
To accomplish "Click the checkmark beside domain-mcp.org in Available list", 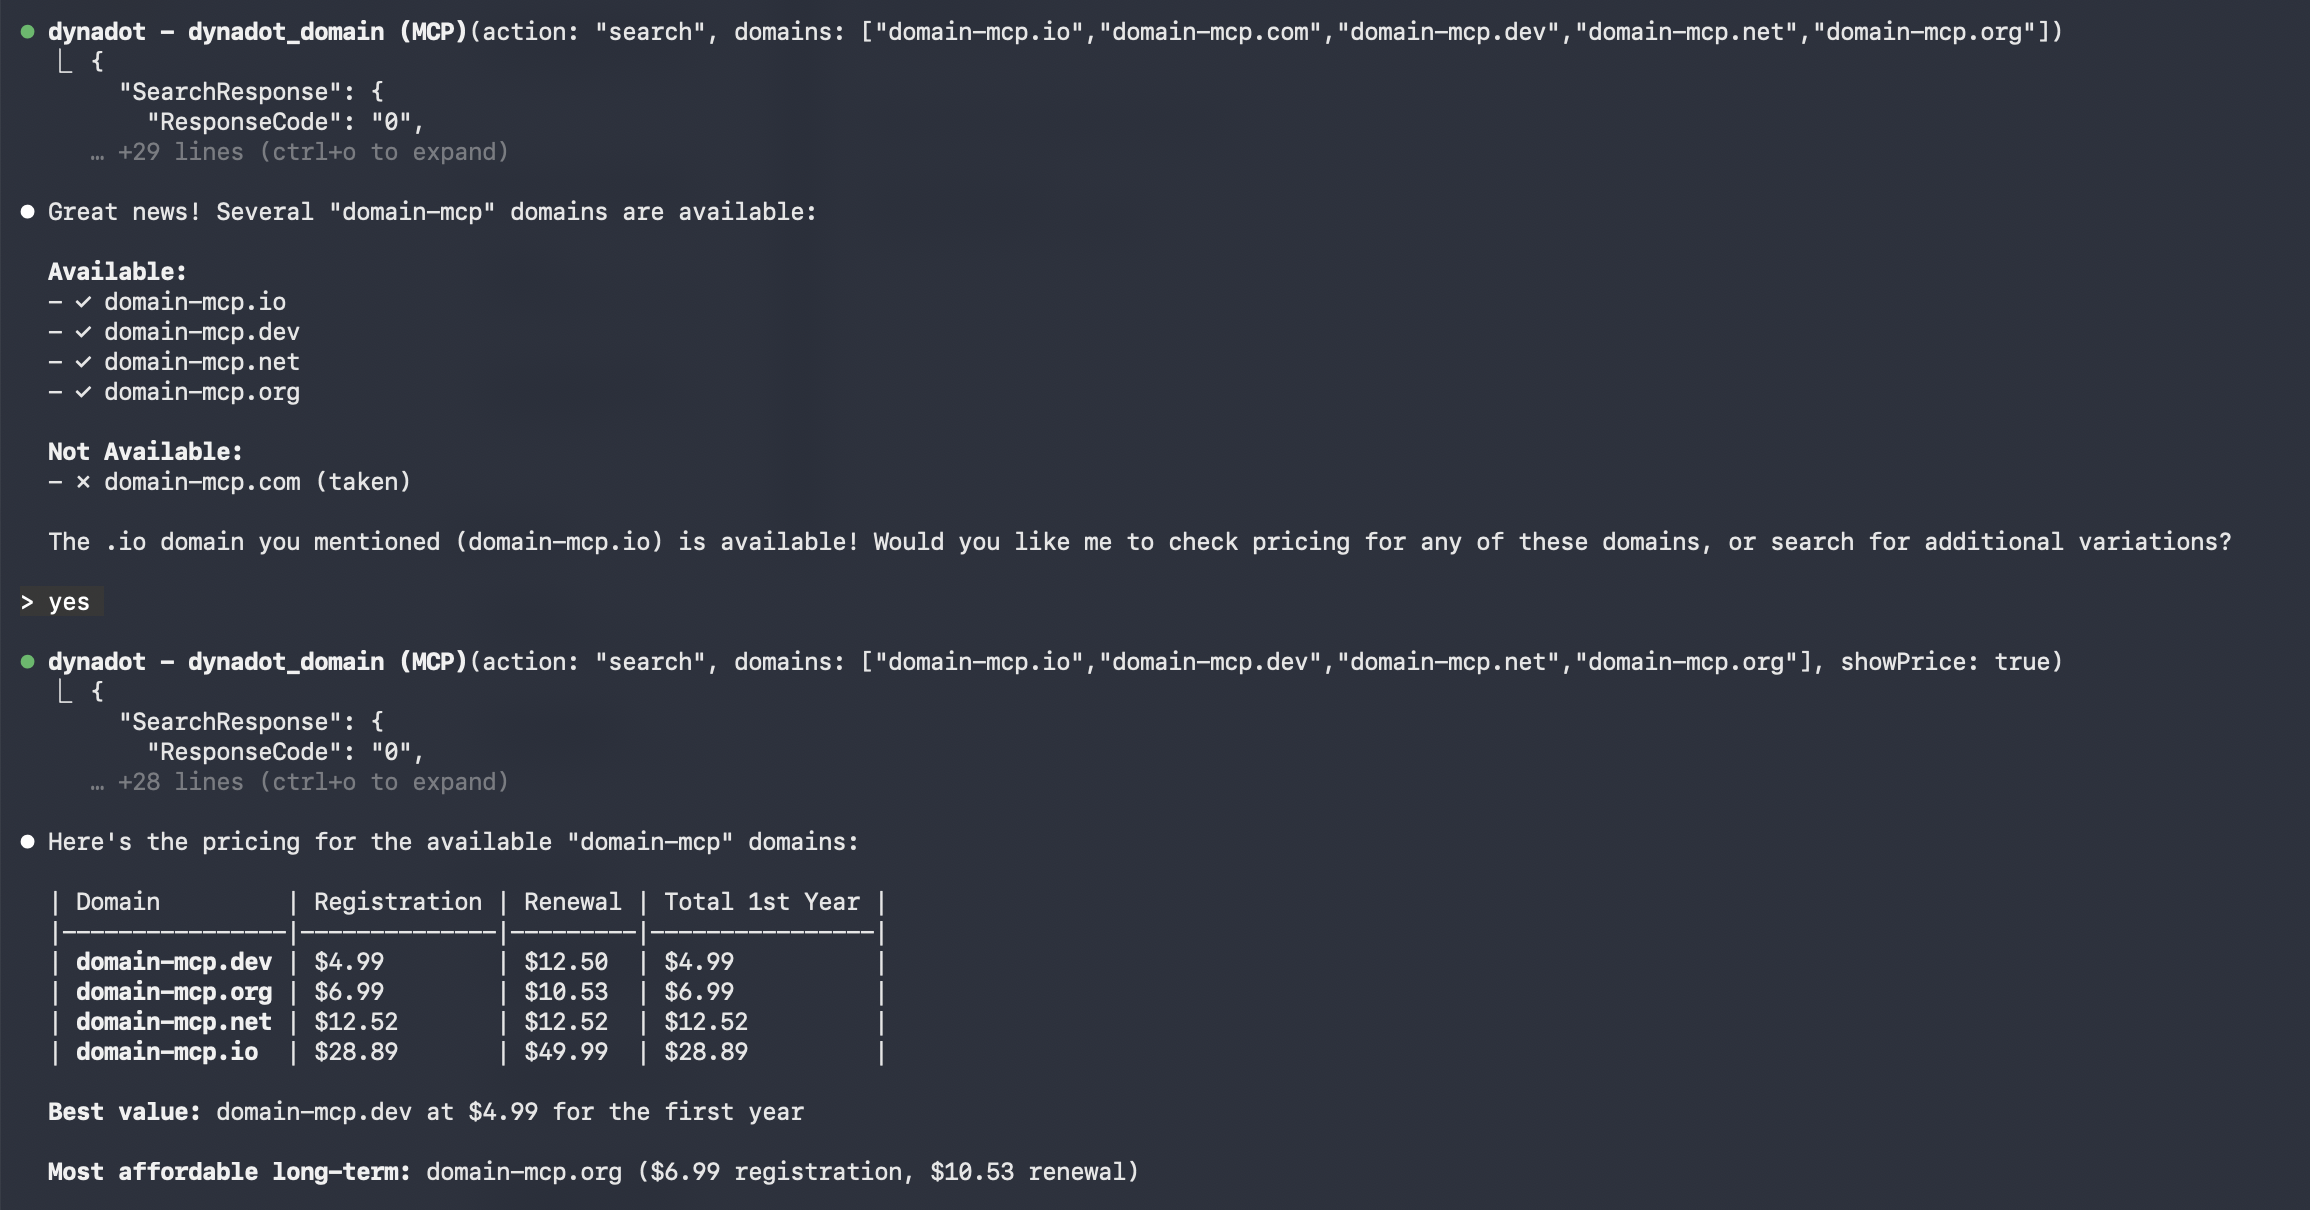I will coord(83,392).
